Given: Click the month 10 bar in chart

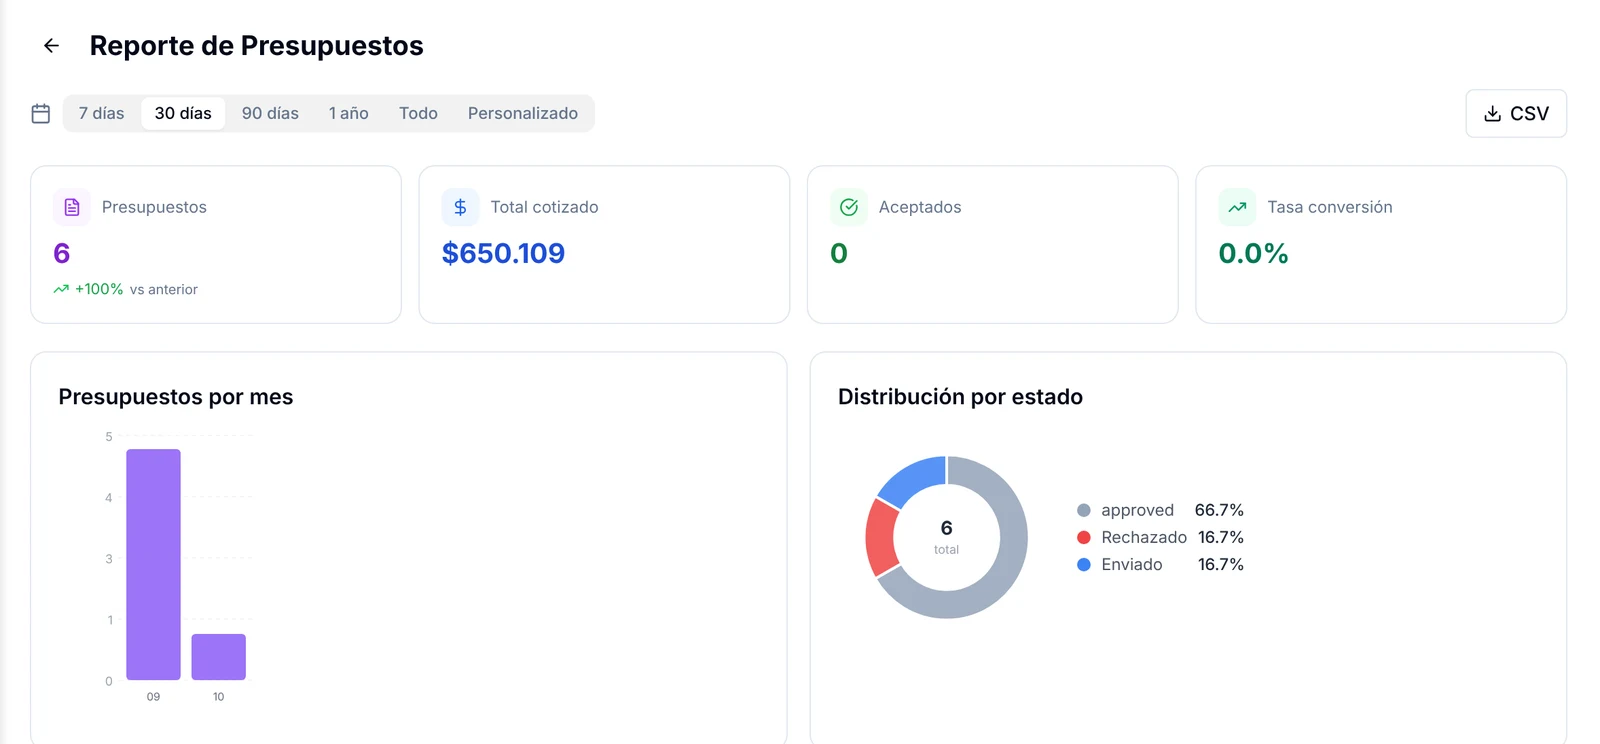Looking at the screenshot, I should [218, 657].
